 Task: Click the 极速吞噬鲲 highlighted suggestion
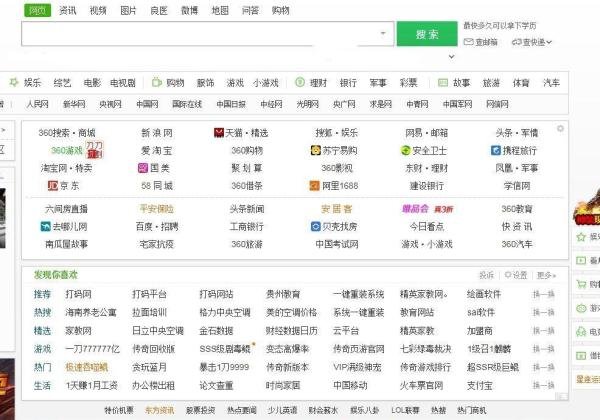coord(86,367)
